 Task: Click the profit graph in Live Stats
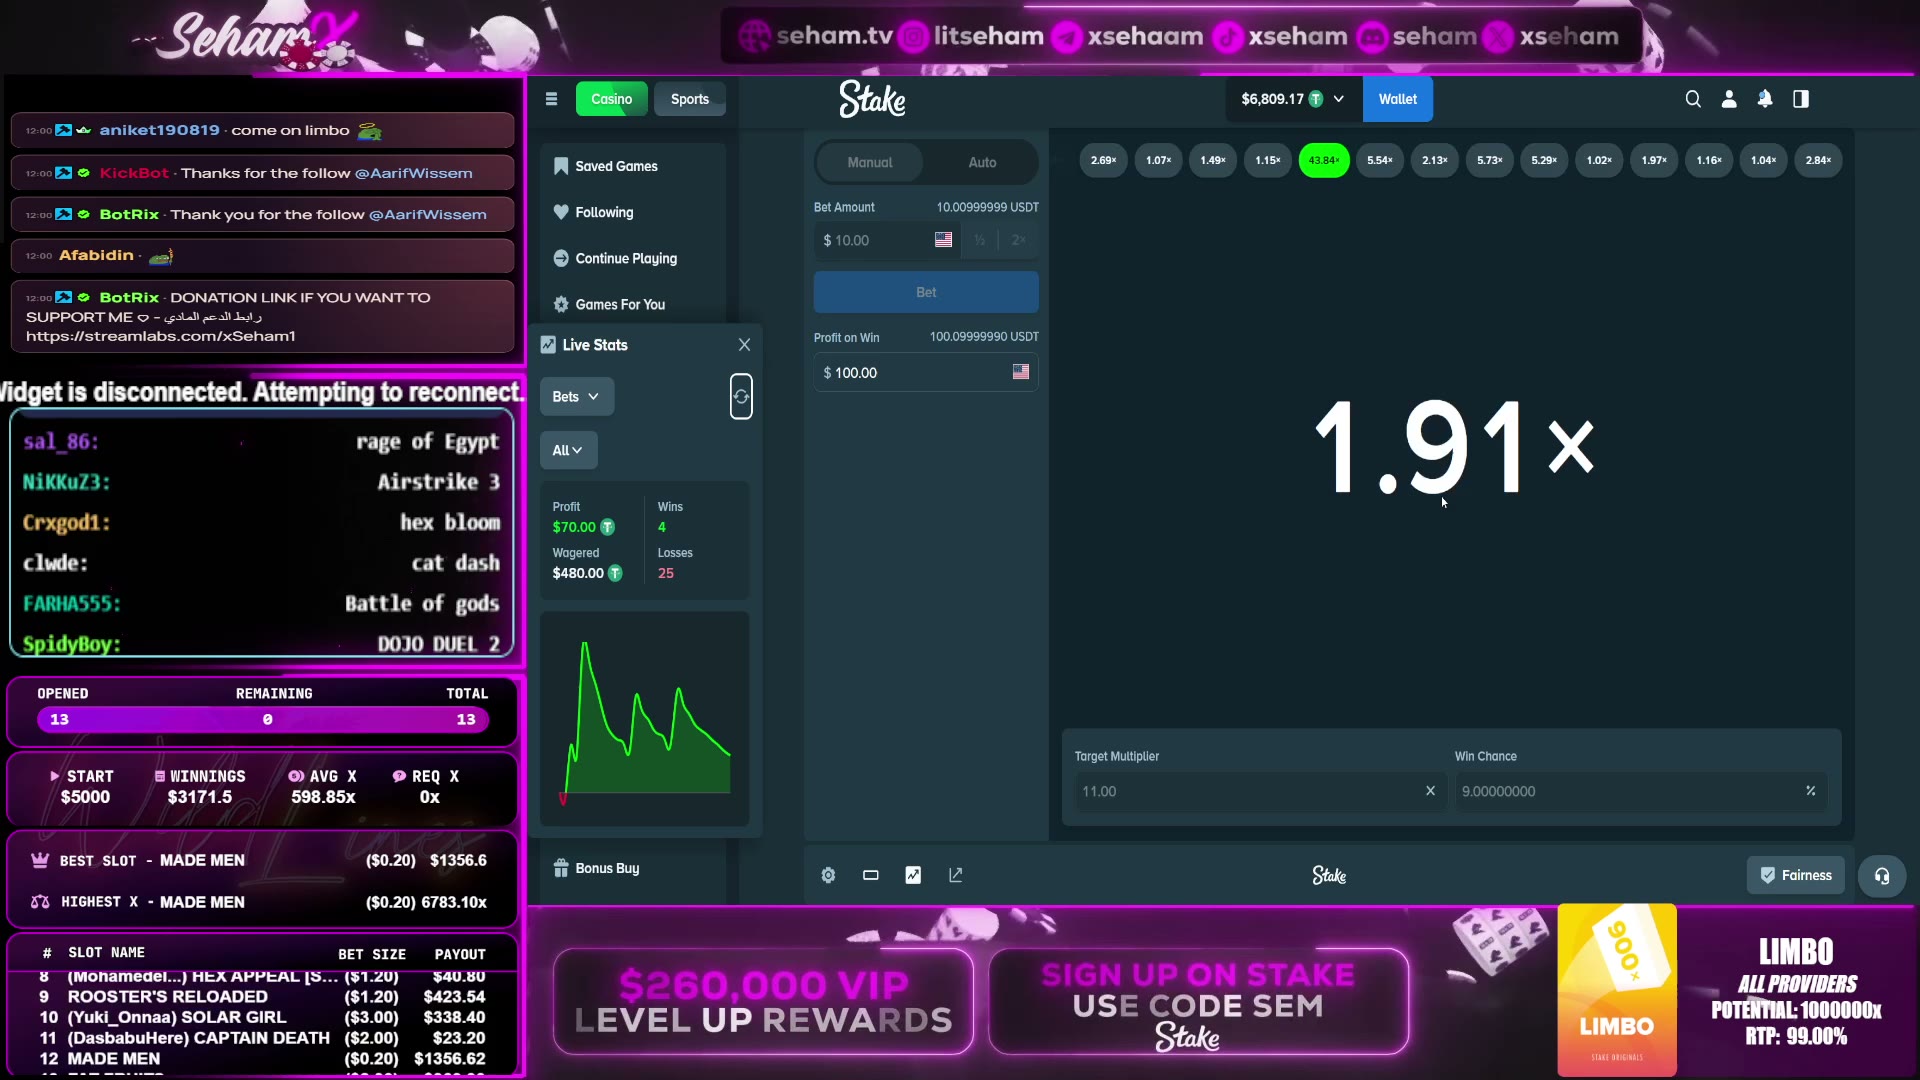click(x=645, y=720)
